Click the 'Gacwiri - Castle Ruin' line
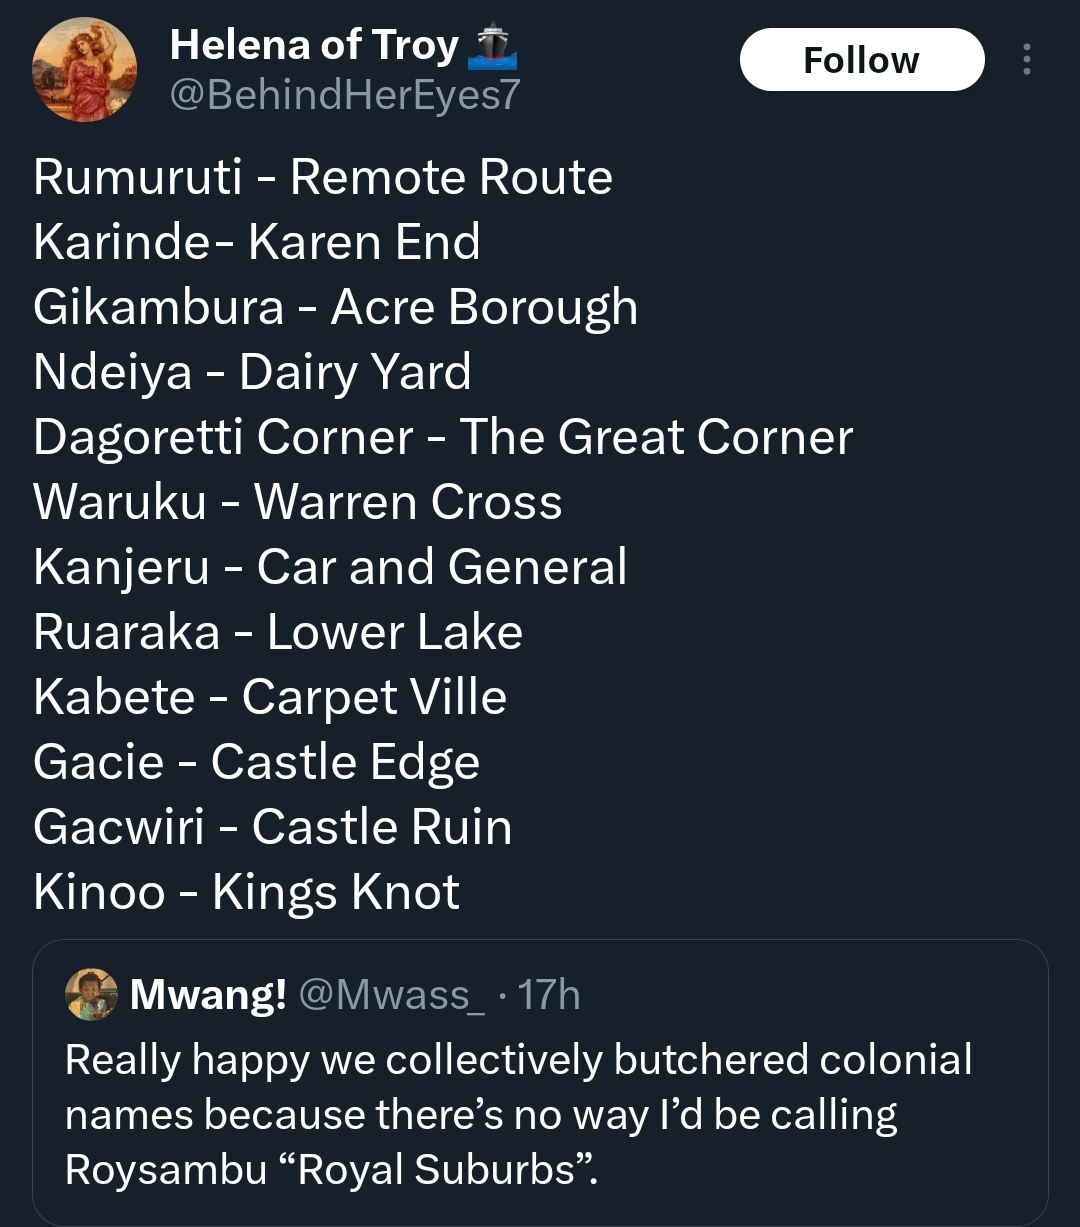The image size is (1080, 1227). pos(272,827)
